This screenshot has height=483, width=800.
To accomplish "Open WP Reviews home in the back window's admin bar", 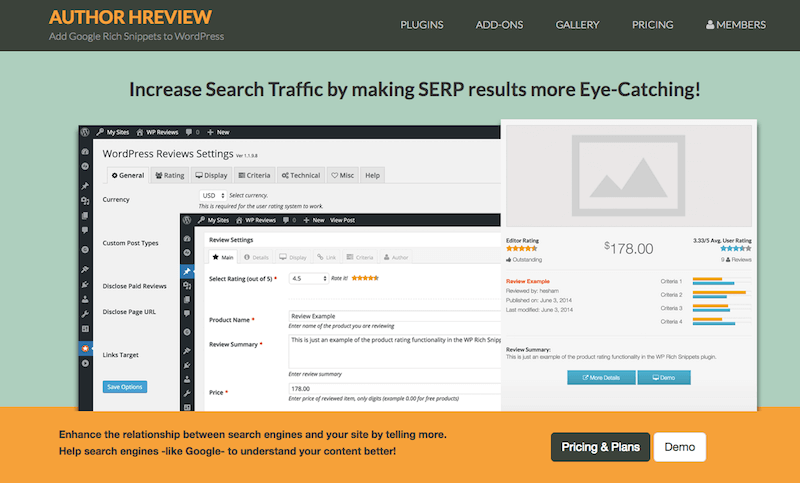I will pyautogui.click(x=157, y=132).
